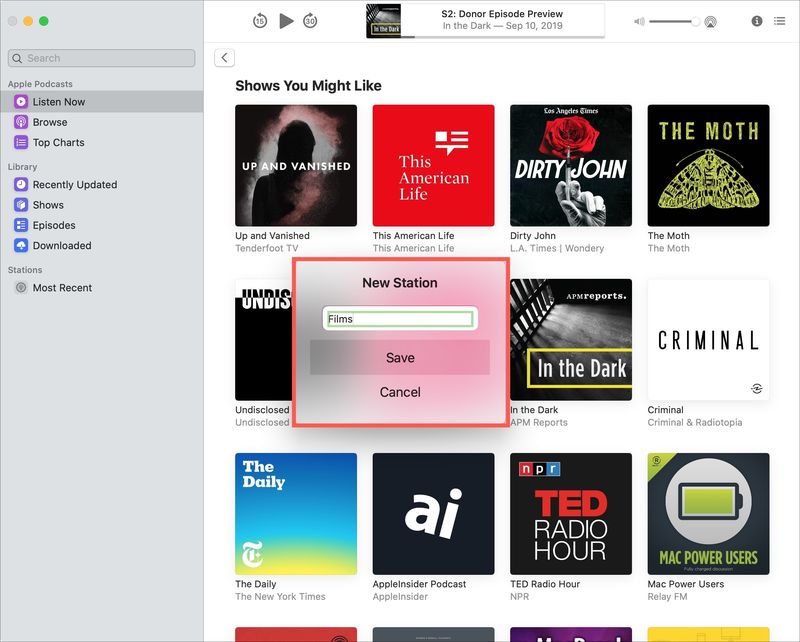Skip back 15 seconds
Image resolution: width=800 pixels, height=642 pixels.
260,21
